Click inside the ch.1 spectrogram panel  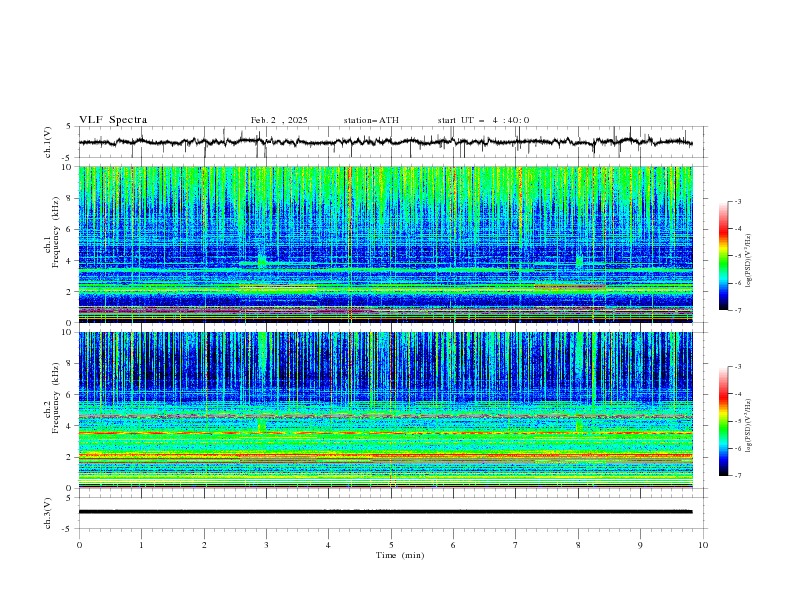pyautogui.click(x=385, y=244)
